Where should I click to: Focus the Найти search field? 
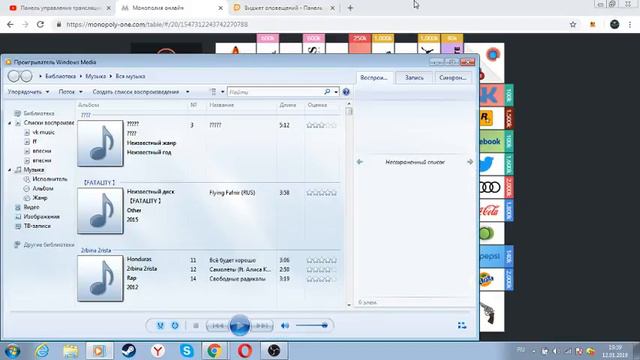[x=276, y=92]
